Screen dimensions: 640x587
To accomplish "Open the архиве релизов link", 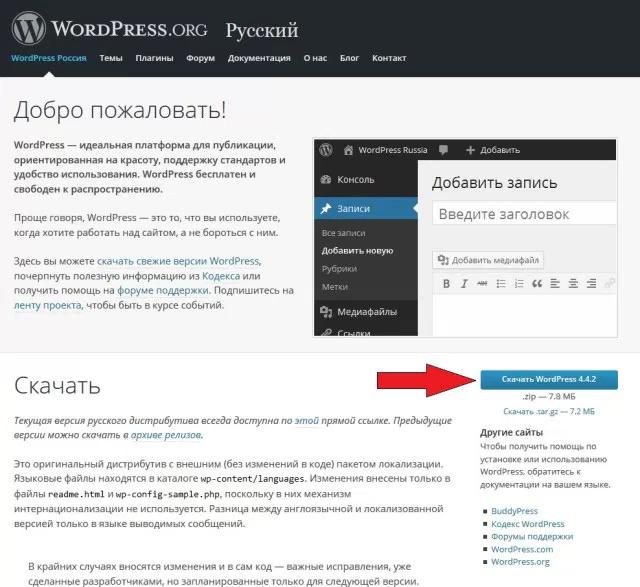I will coord(166,435).
